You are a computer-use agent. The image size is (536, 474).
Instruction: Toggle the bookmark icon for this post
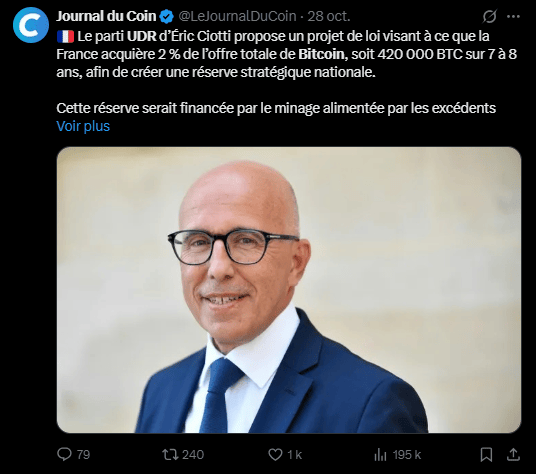(x=486, y=455)
